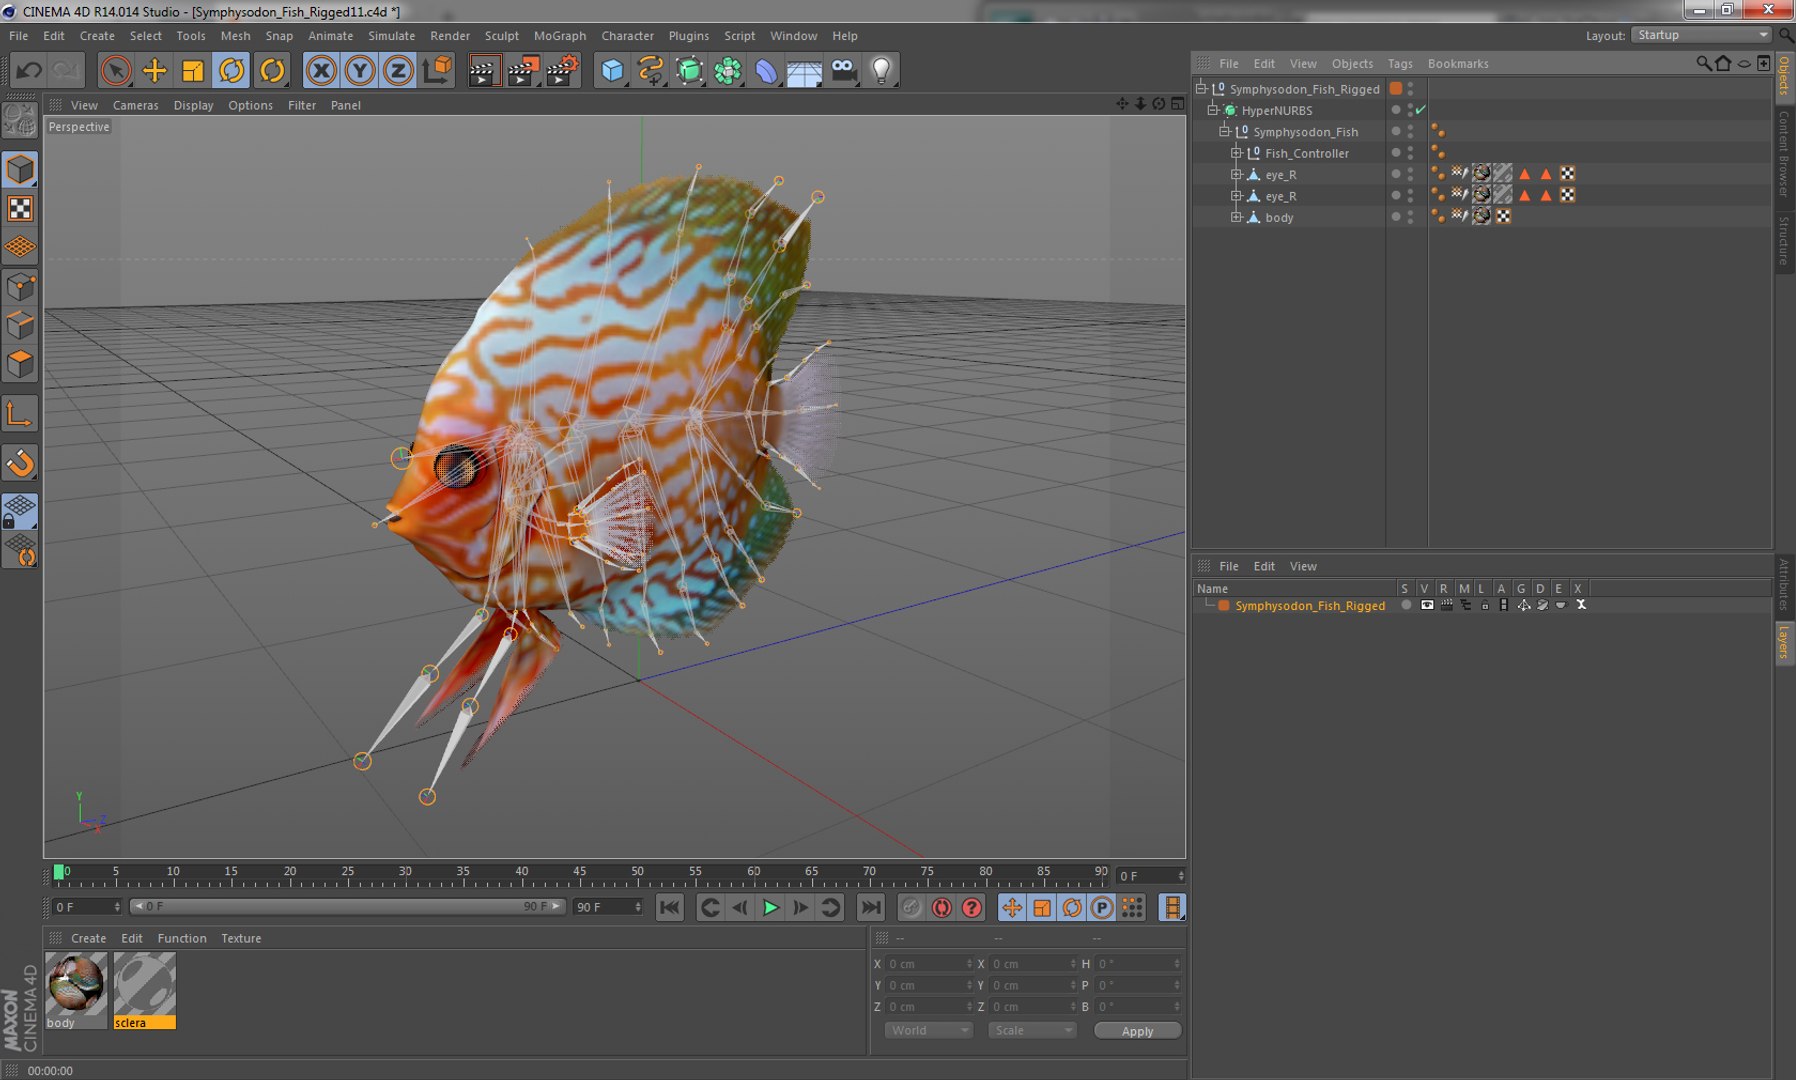Expand the body object tree node
The width and height of the screenshot is (1796, 1080).
coord(1236,217)
